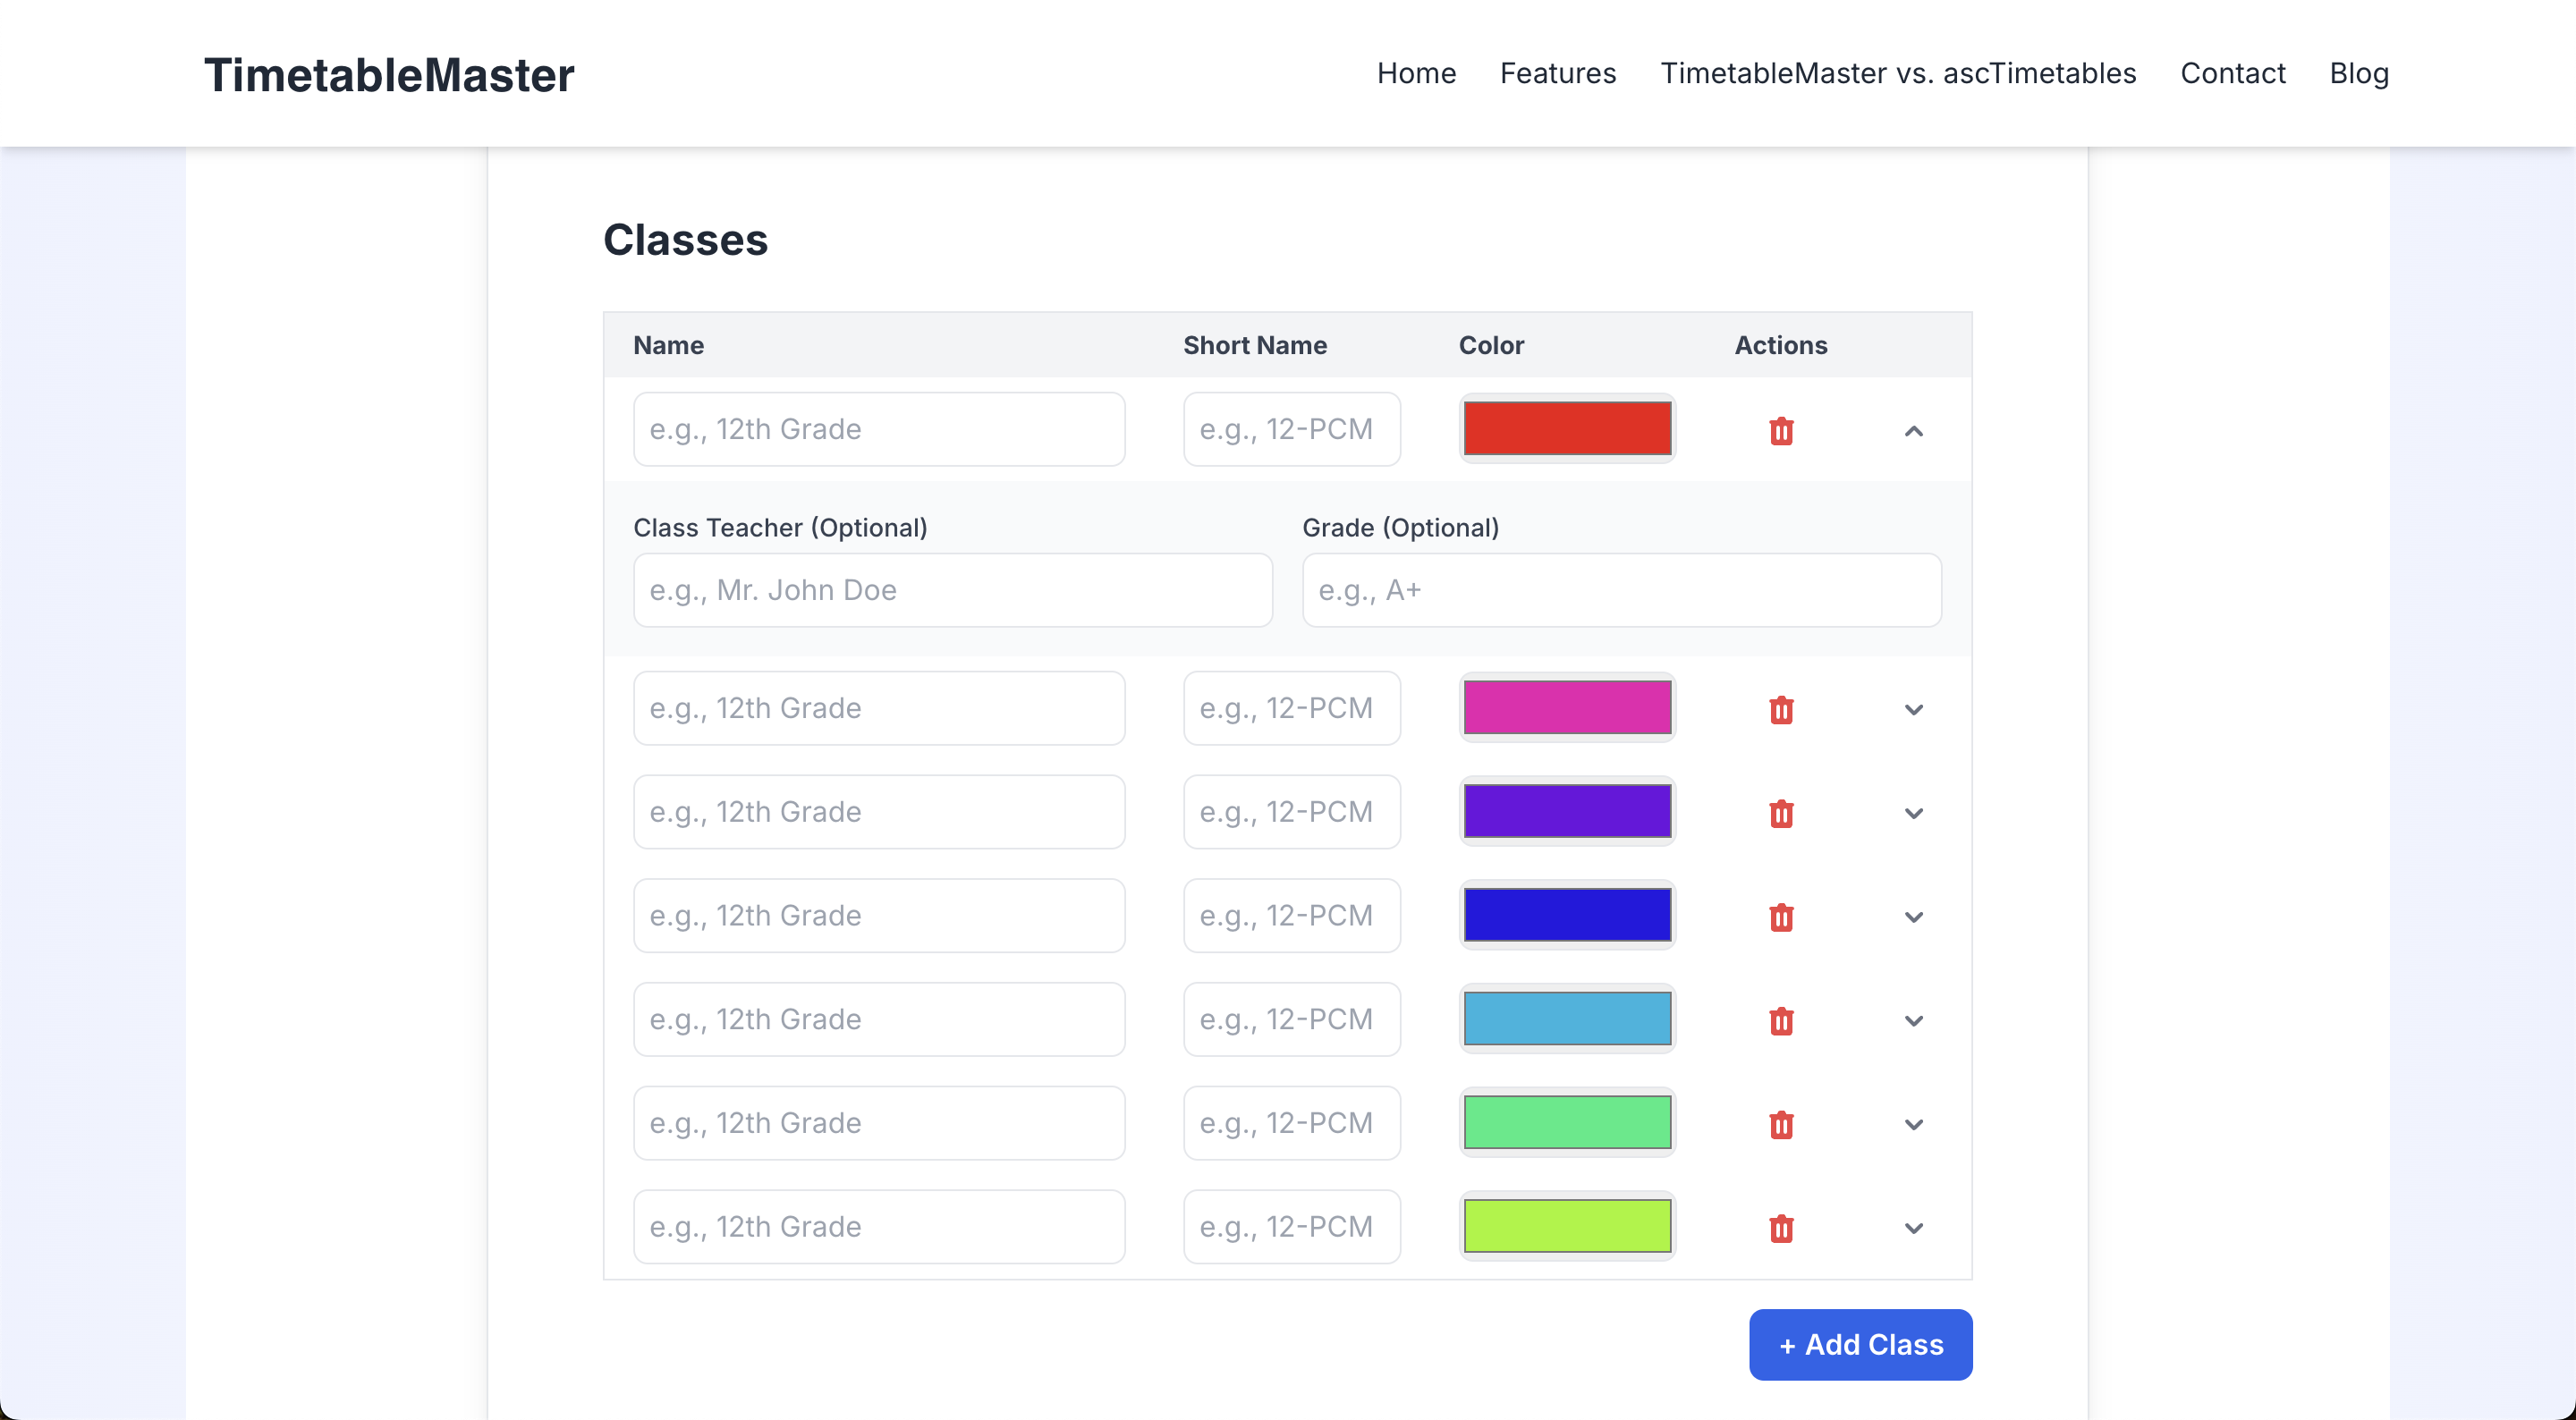This screenshot has width=2576, height=1420.
Task: Open the green color picker swatch
Action: 1567,1123
